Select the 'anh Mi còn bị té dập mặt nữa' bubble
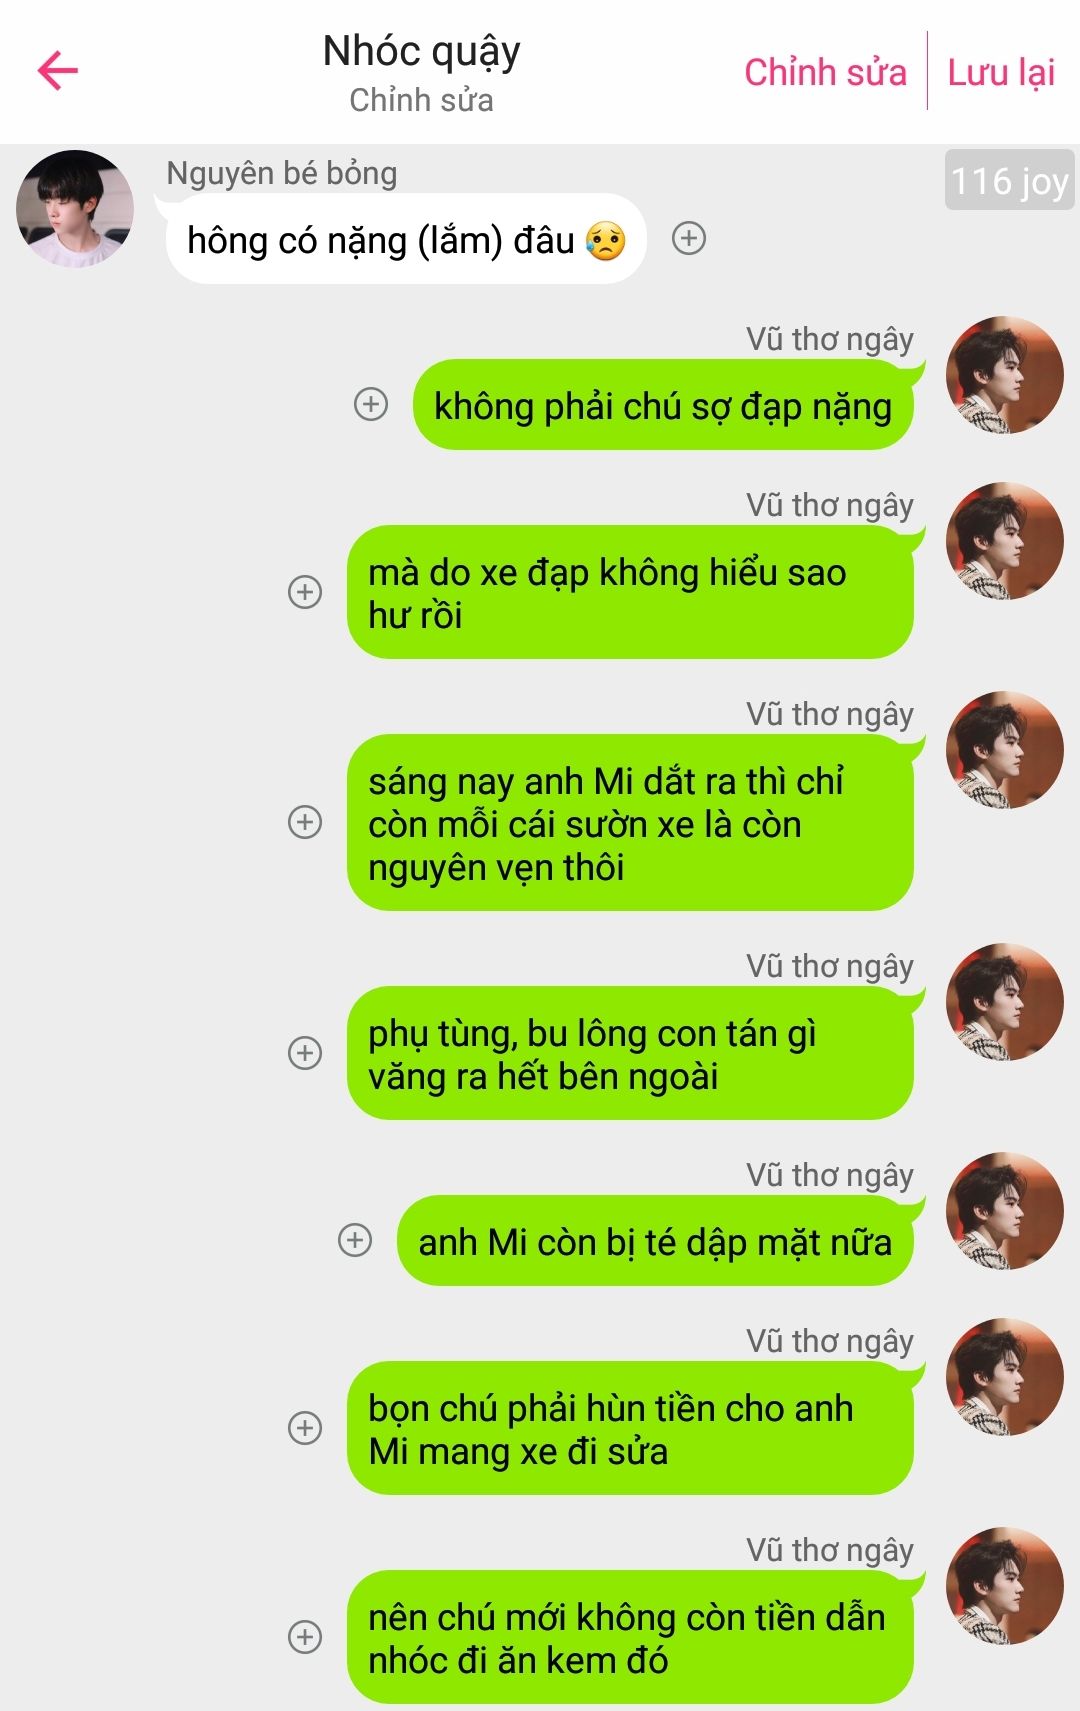This screenshot has width=1080, height=1711. click(x=655, y=1241)
